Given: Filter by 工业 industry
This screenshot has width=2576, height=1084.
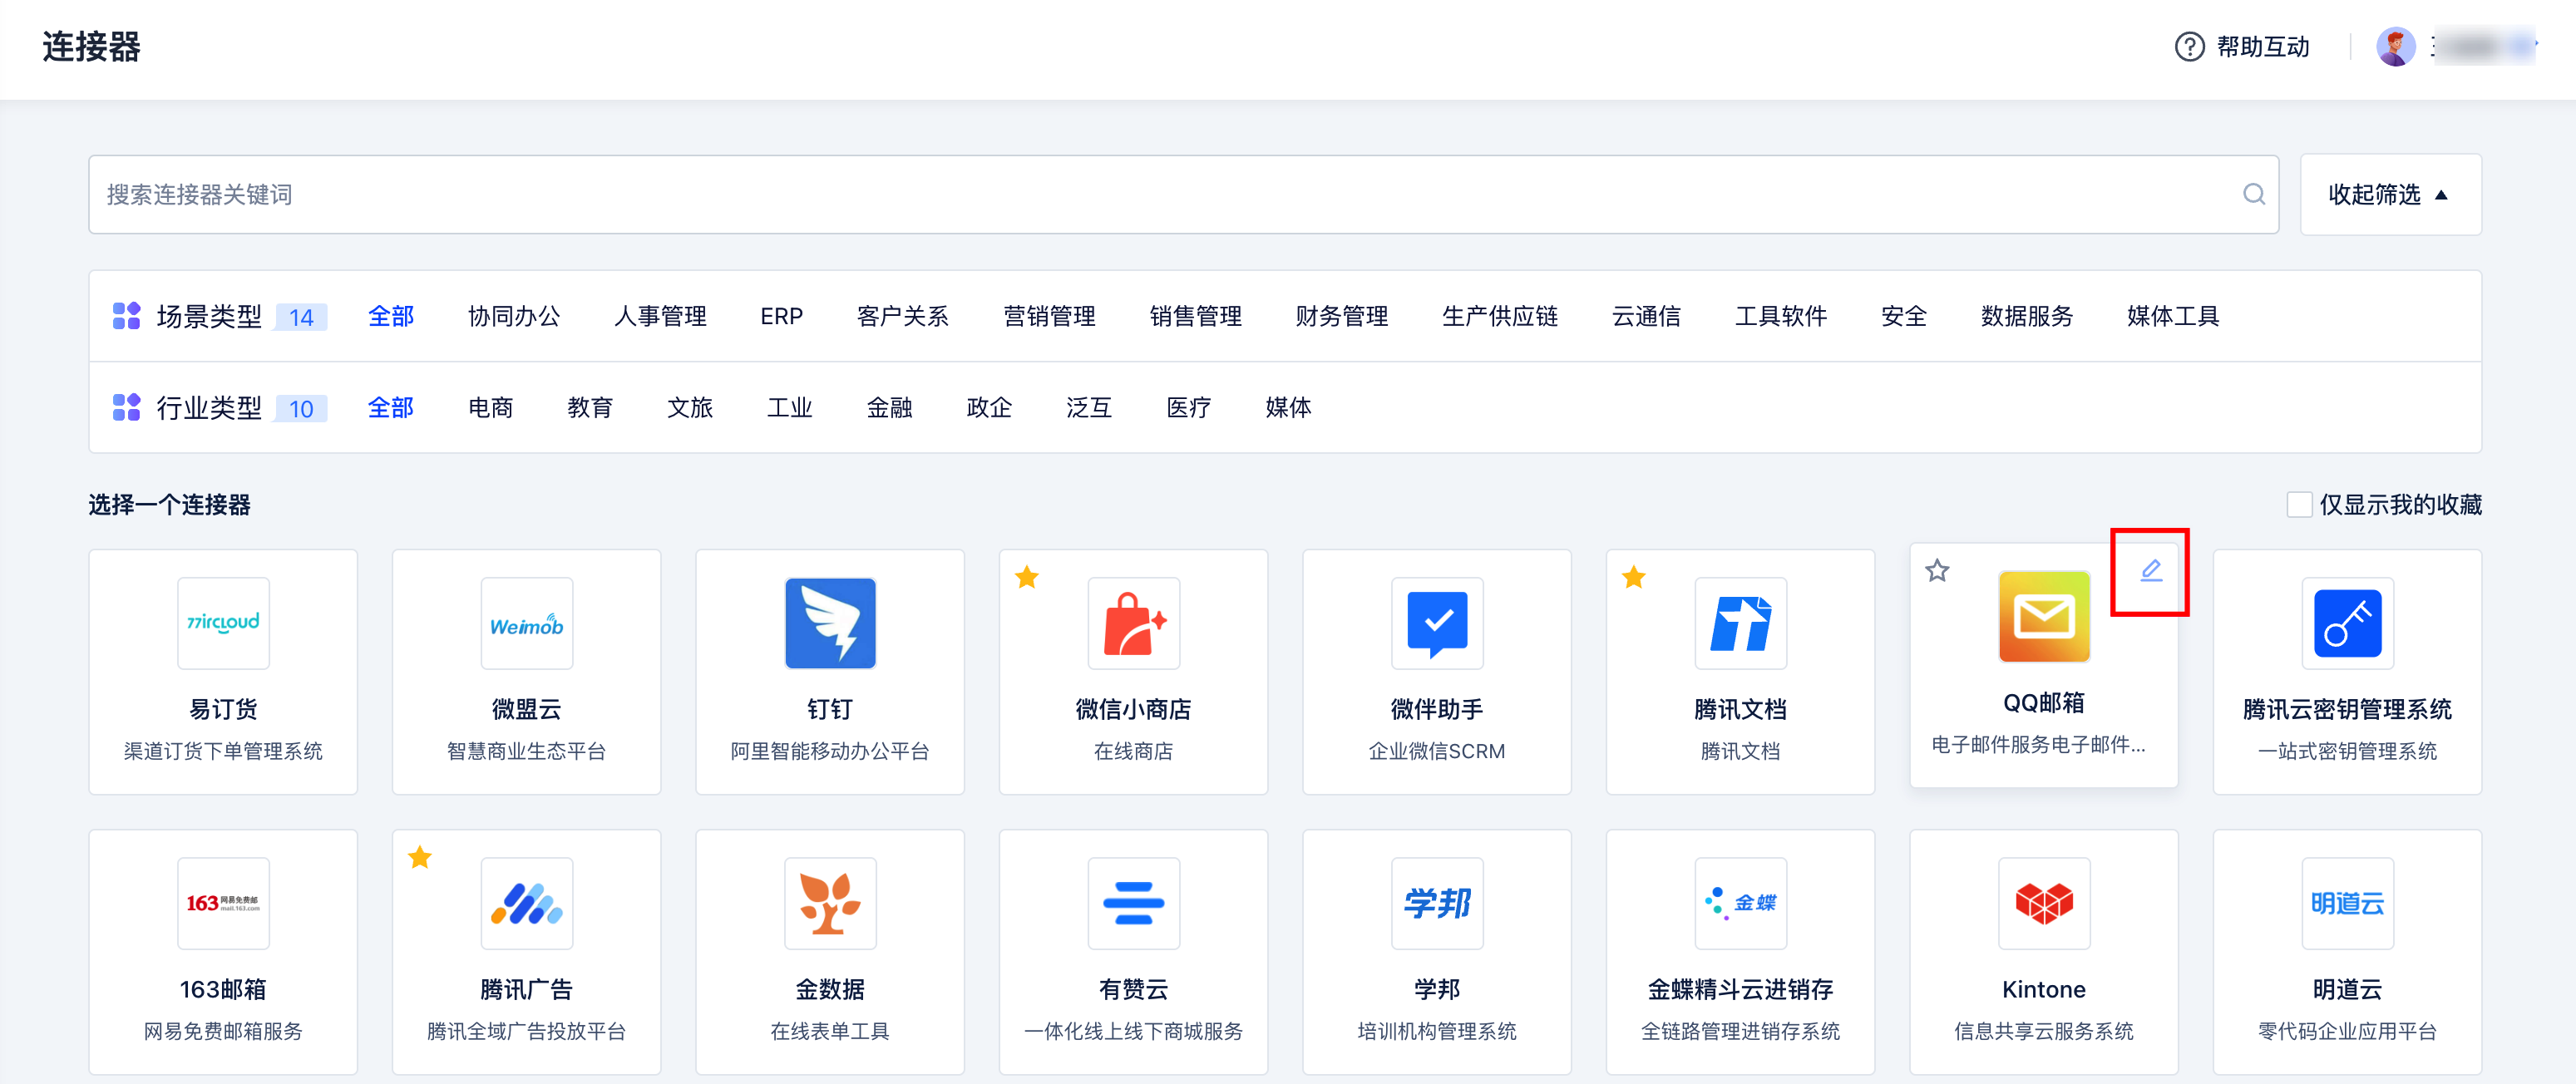Looking at the screenshot, I should coord(789,407).
